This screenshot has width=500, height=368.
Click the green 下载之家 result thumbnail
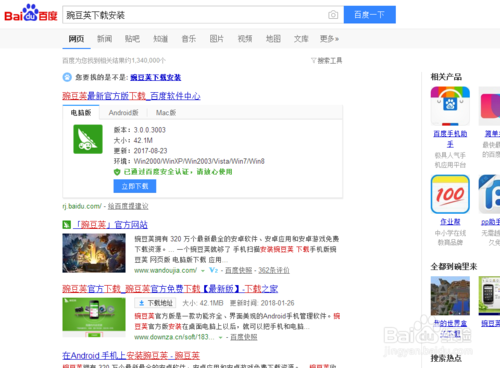94,318
